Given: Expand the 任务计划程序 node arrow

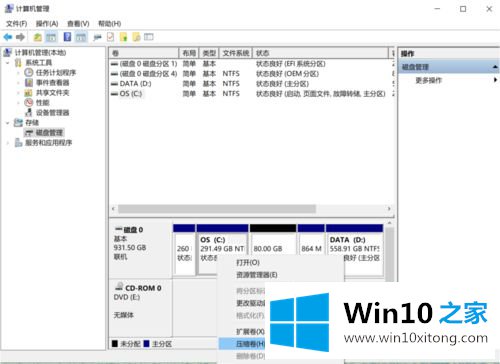Looking at the screenshot, I should [x=18, y=73].
